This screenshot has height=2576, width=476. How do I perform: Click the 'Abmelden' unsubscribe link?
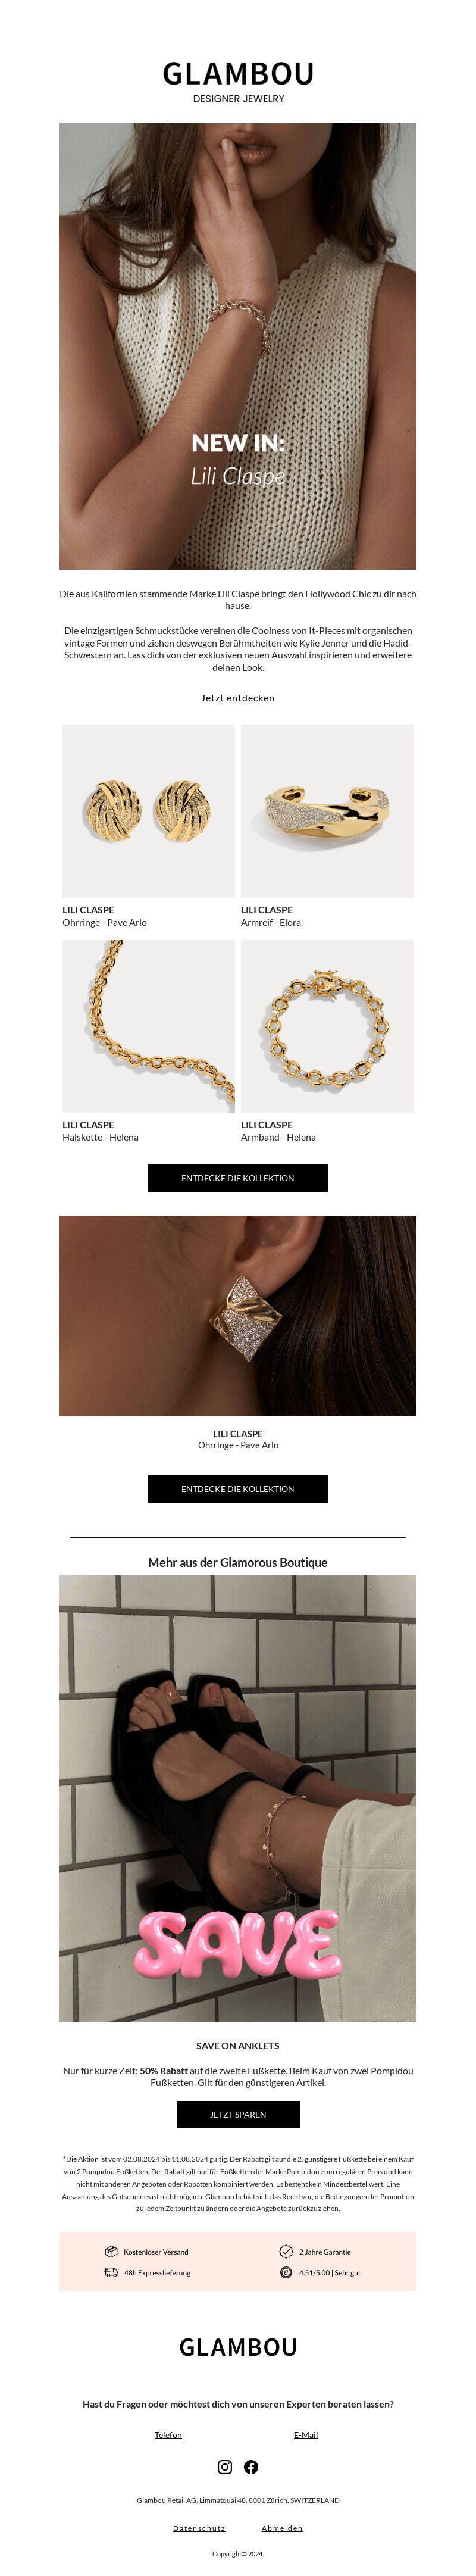click(x=282, y=2528)
